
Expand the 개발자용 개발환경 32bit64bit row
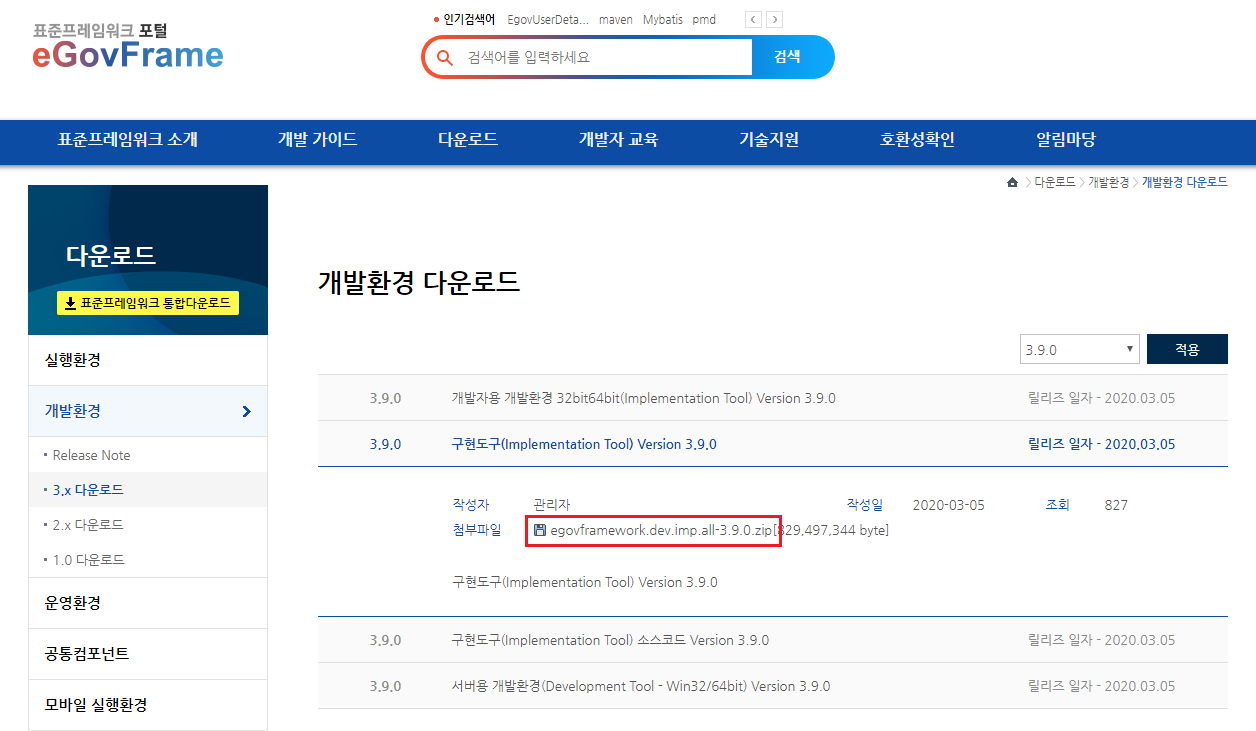coord(643,398)
